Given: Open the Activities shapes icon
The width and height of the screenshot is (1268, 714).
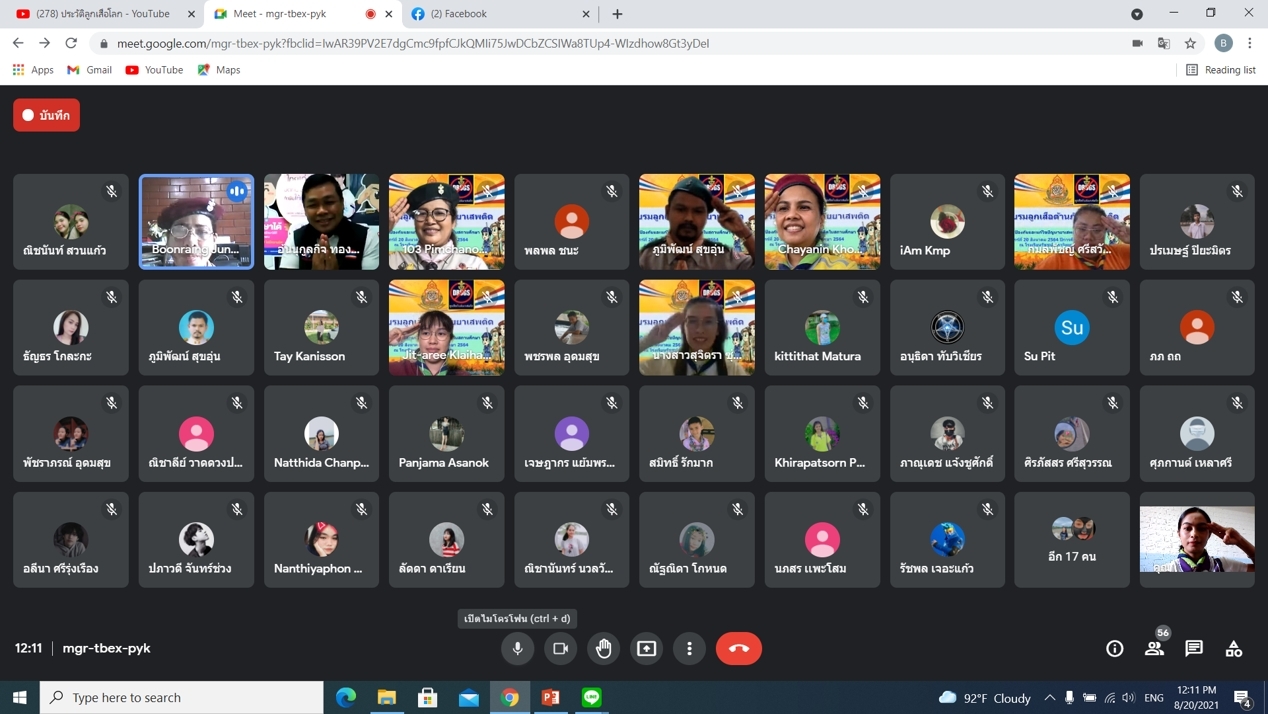Looking at the screenshot, I should pyautogui.click(x=1234, y=648).
